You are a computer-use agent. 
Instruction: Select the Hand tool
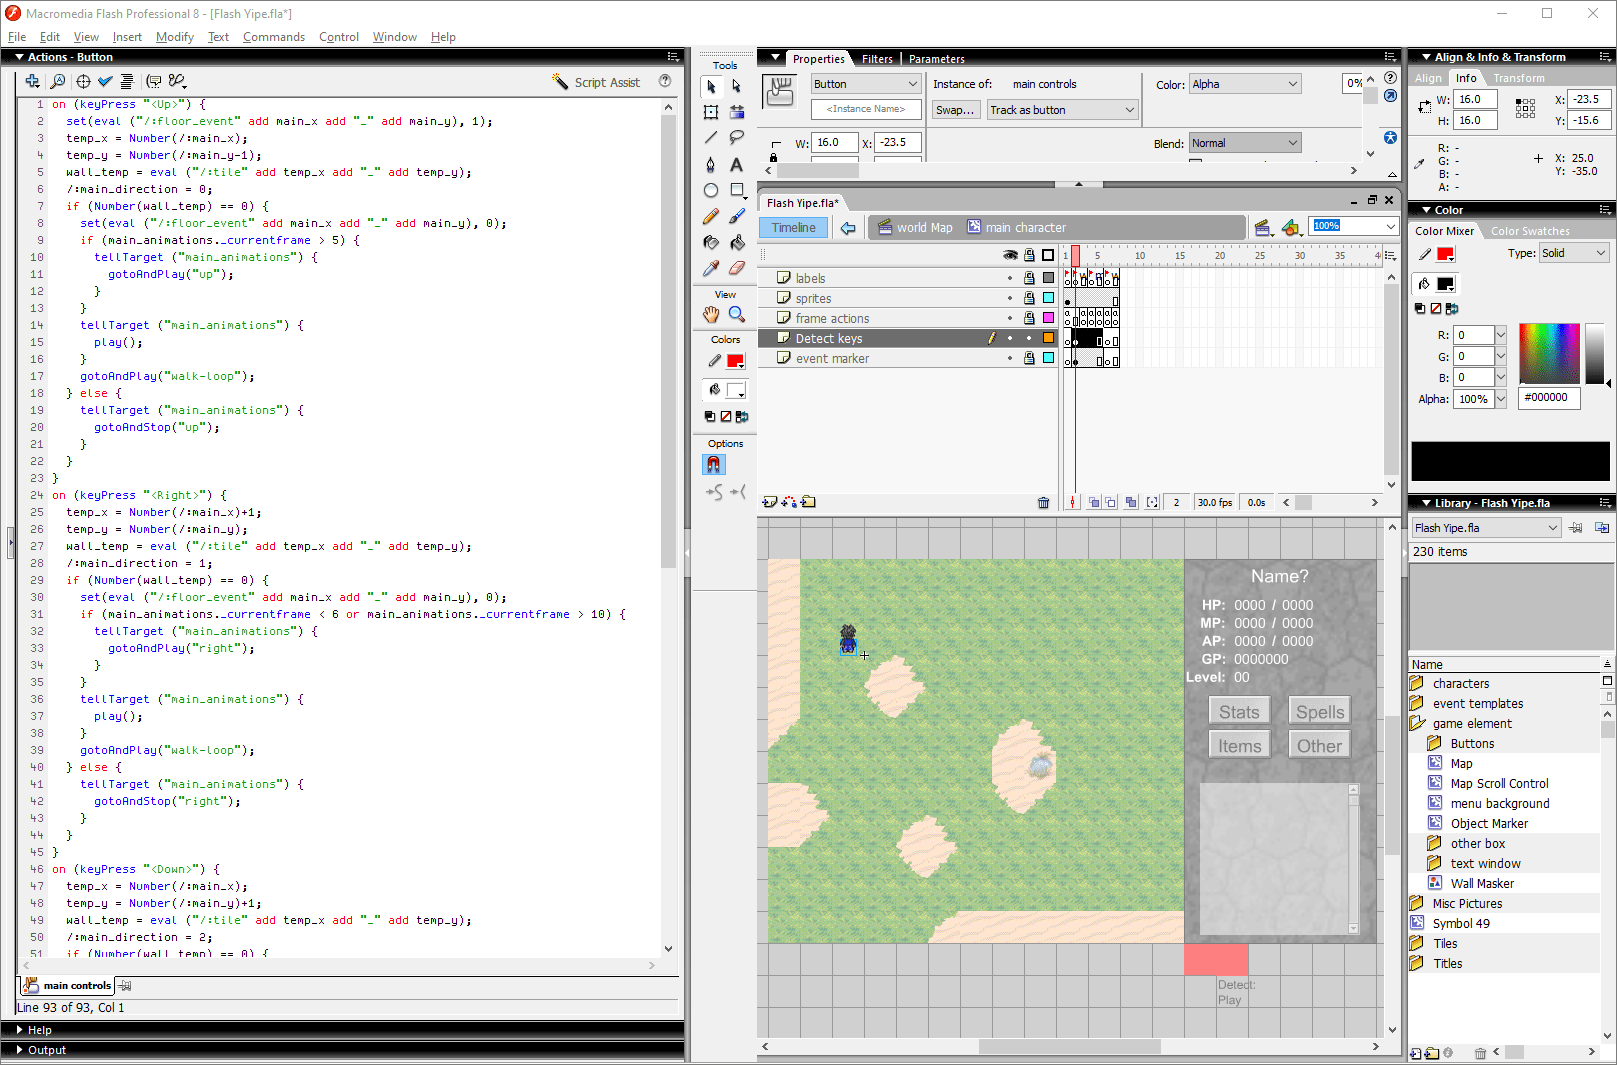click(x=711, y=315)
